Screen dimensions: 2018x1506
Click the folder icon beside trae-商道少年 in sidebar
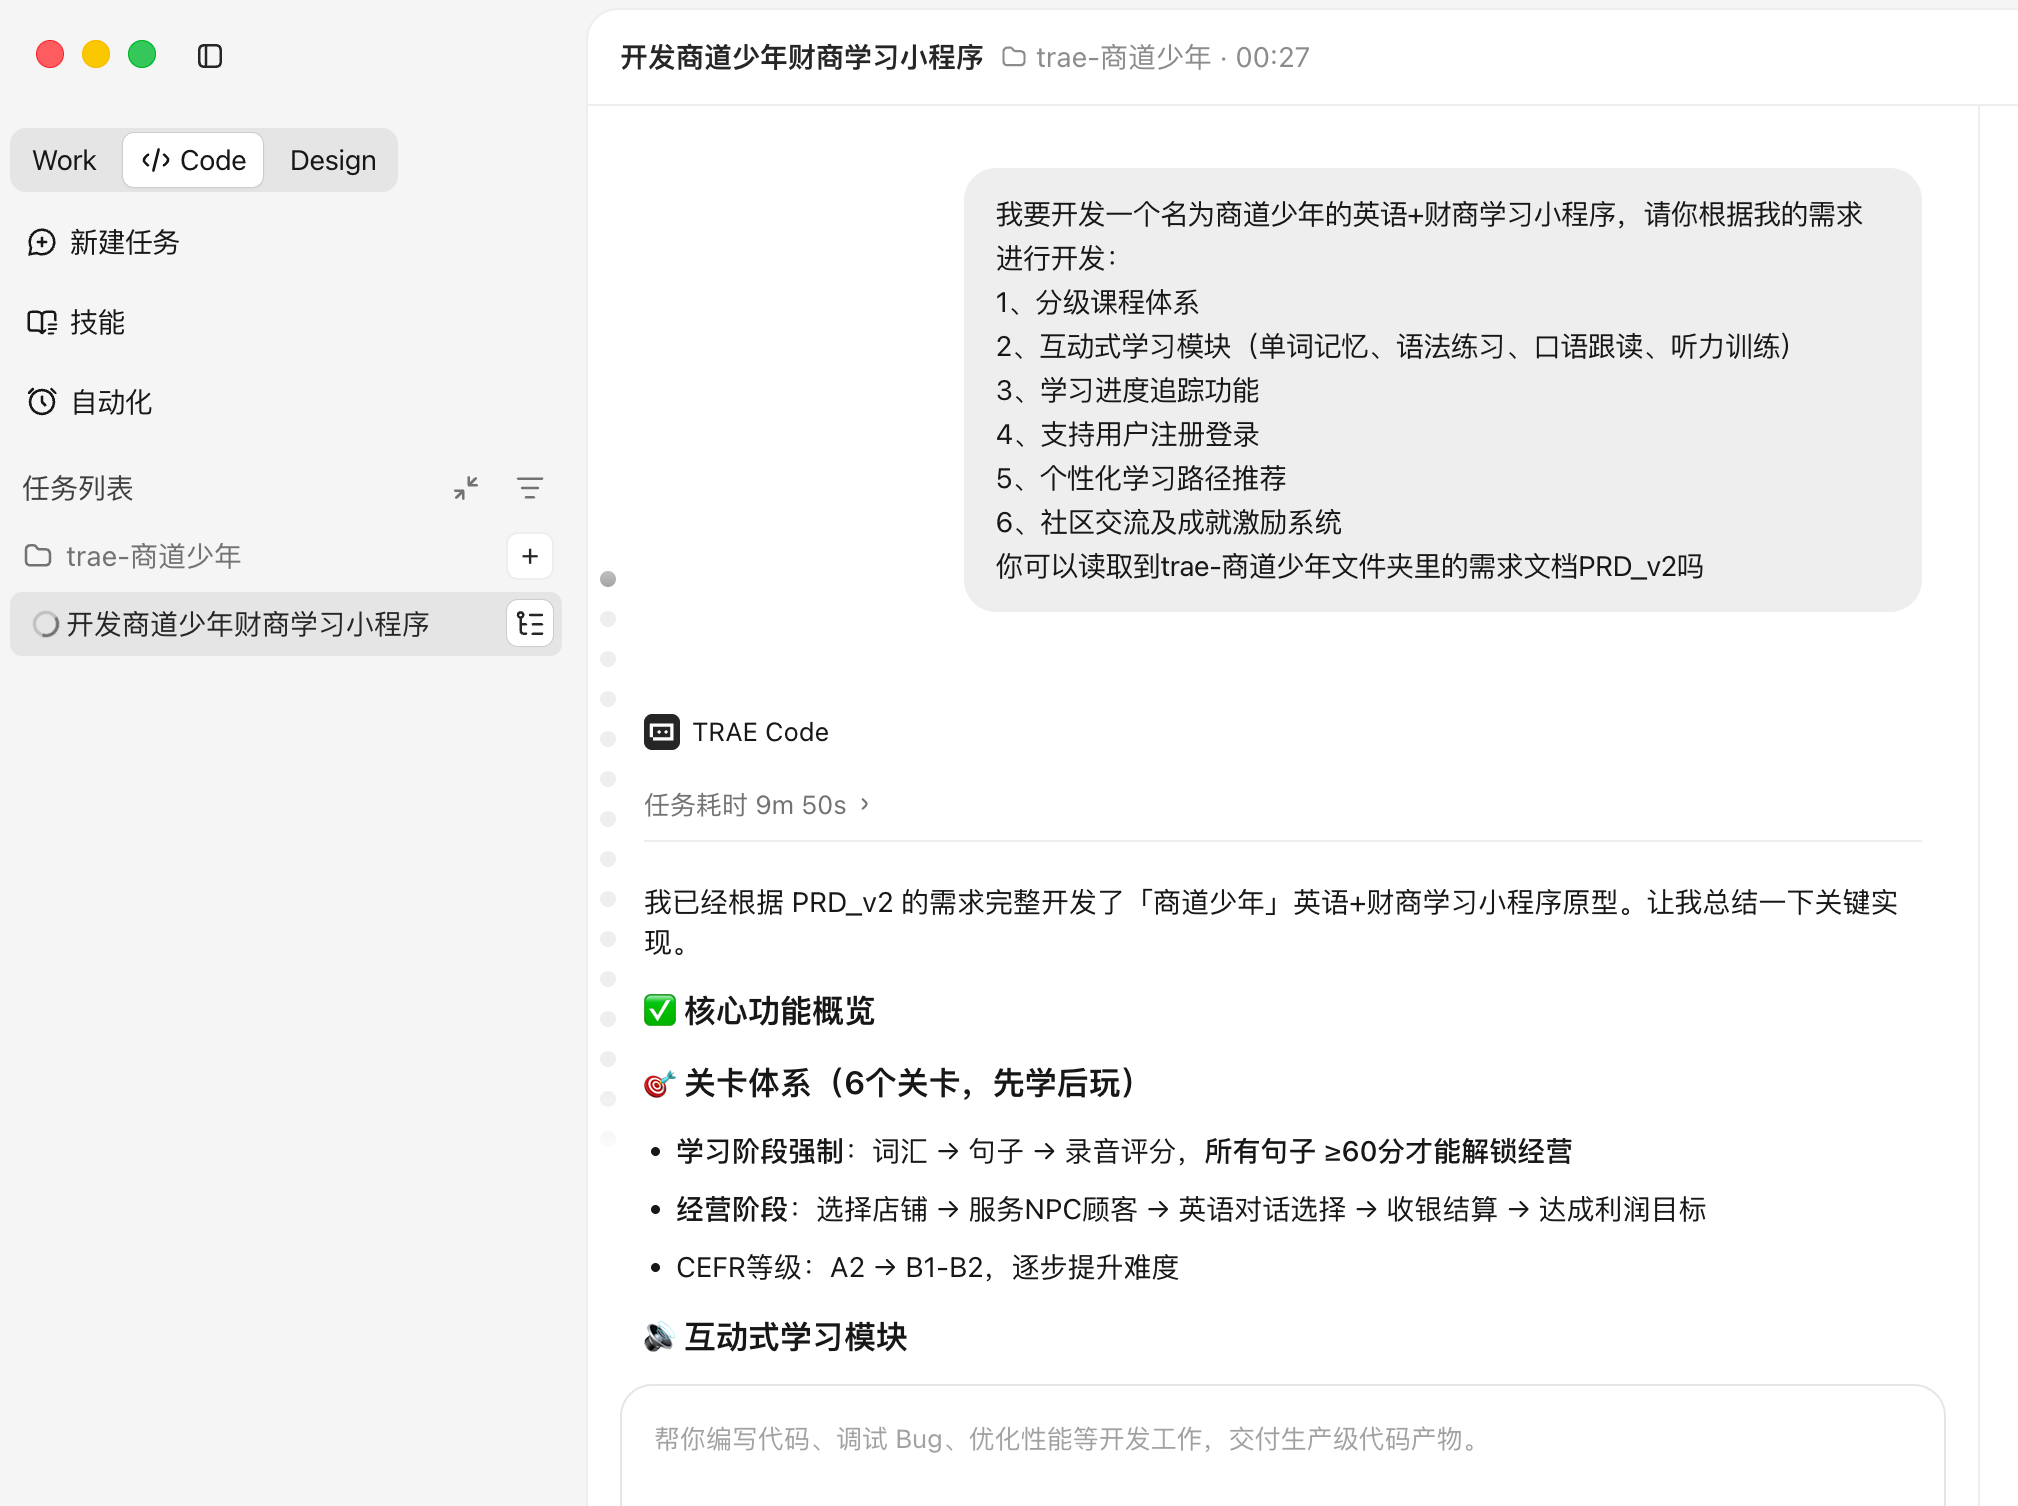[x=38, y=556]
